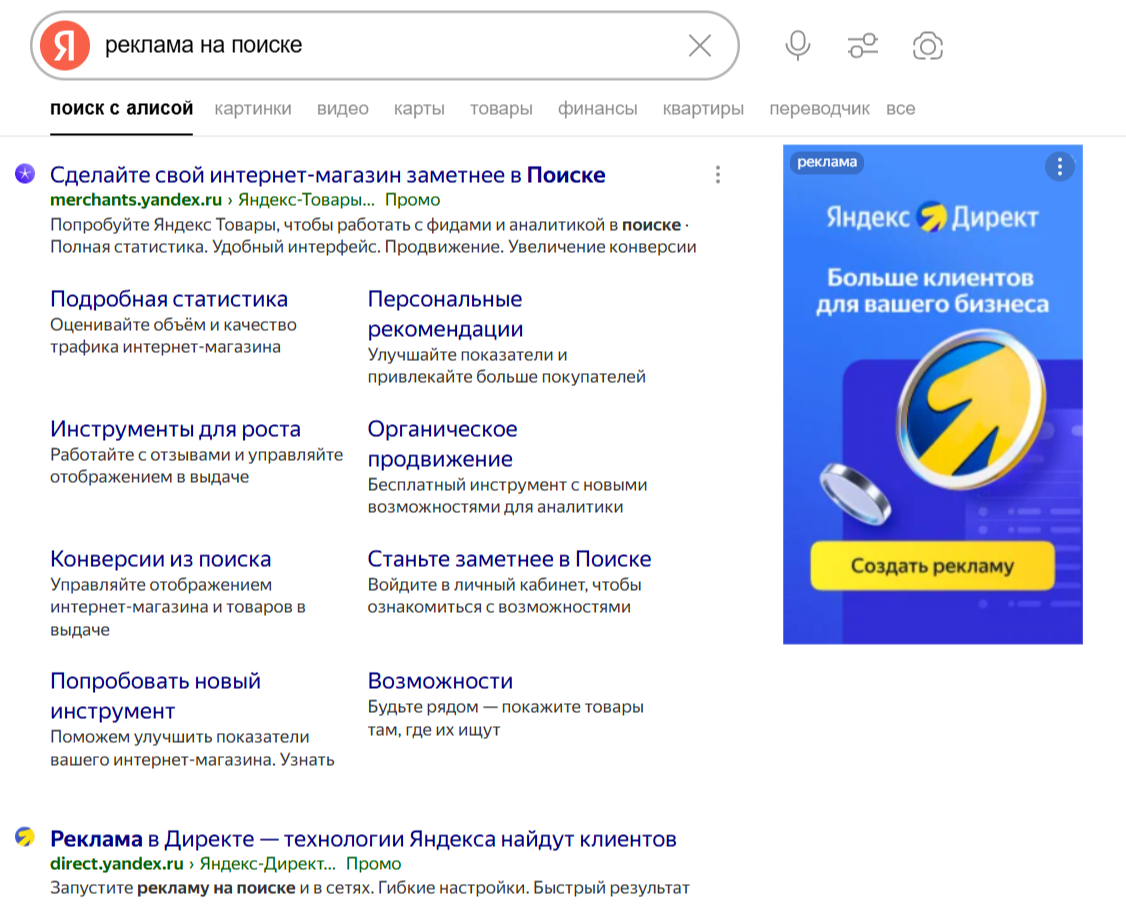
Task: Visit the merchants.yandex.ru address link
Action: (x=136, y=200)
